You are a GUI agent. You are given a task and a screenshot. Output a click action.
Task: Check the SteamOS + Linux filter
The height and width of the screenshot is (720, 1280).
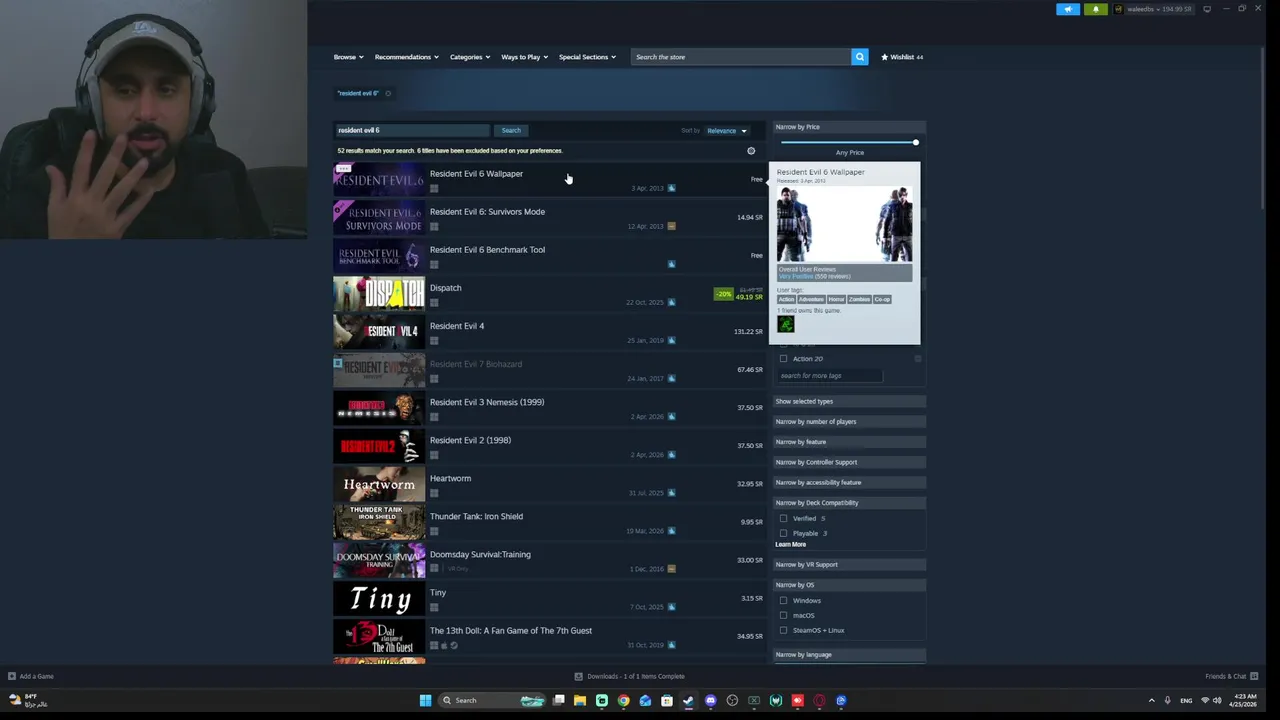point(783,631)
